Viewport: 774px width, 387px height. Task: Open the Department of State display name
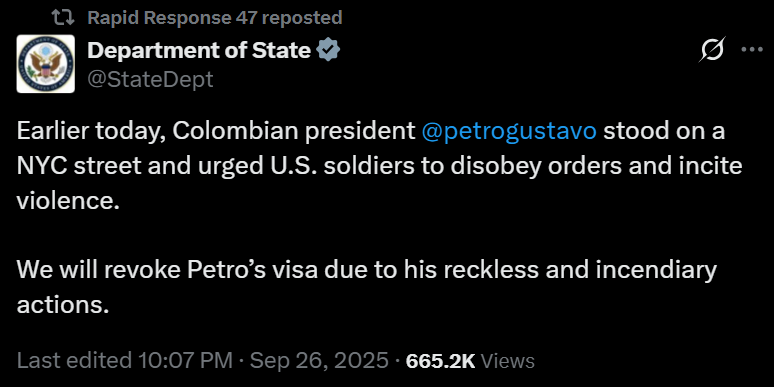tap(199, 50)
